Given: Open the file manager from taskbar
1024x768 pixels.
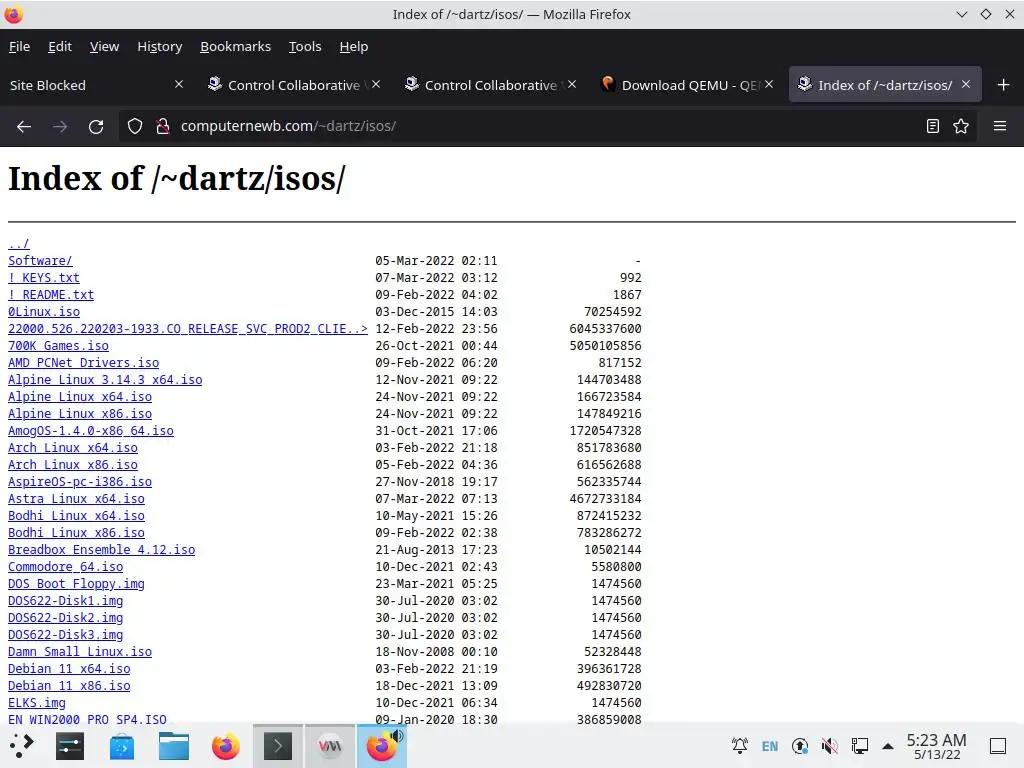Looking at the screenshot, I should [x=174, y=746].
